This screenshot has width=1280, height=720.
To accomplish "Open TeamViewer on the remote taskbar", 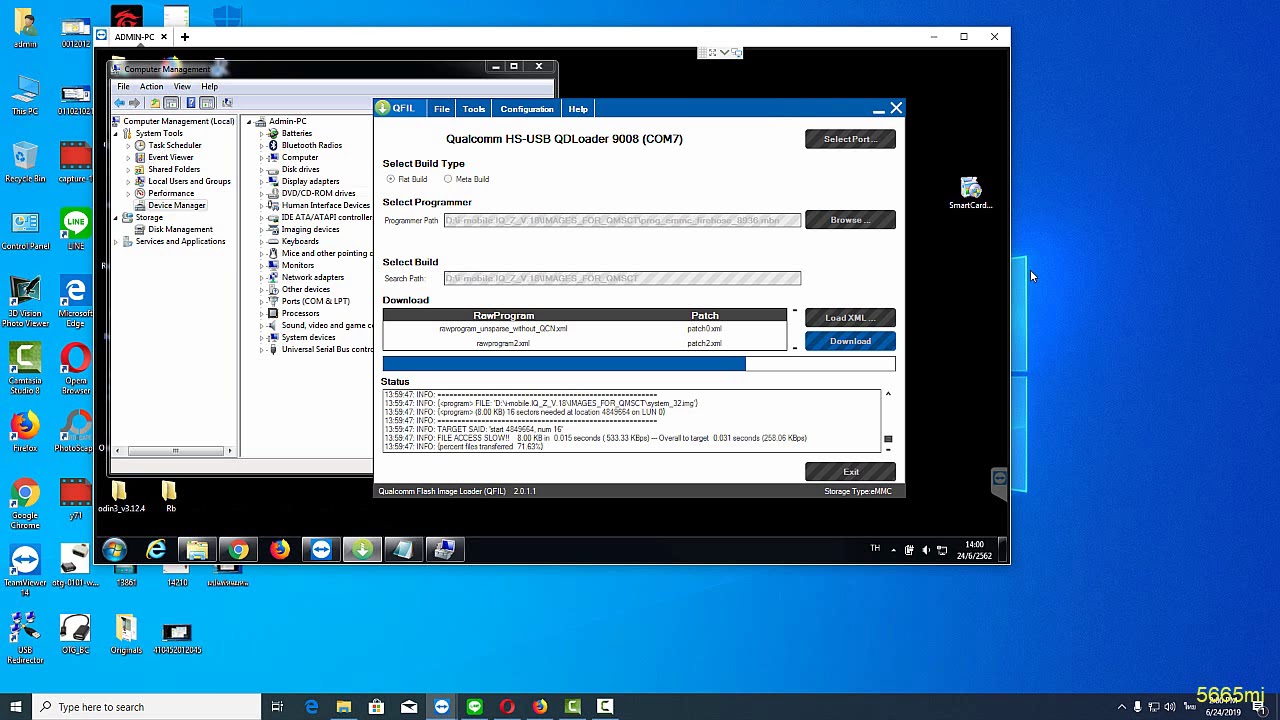I will point(320,549).
